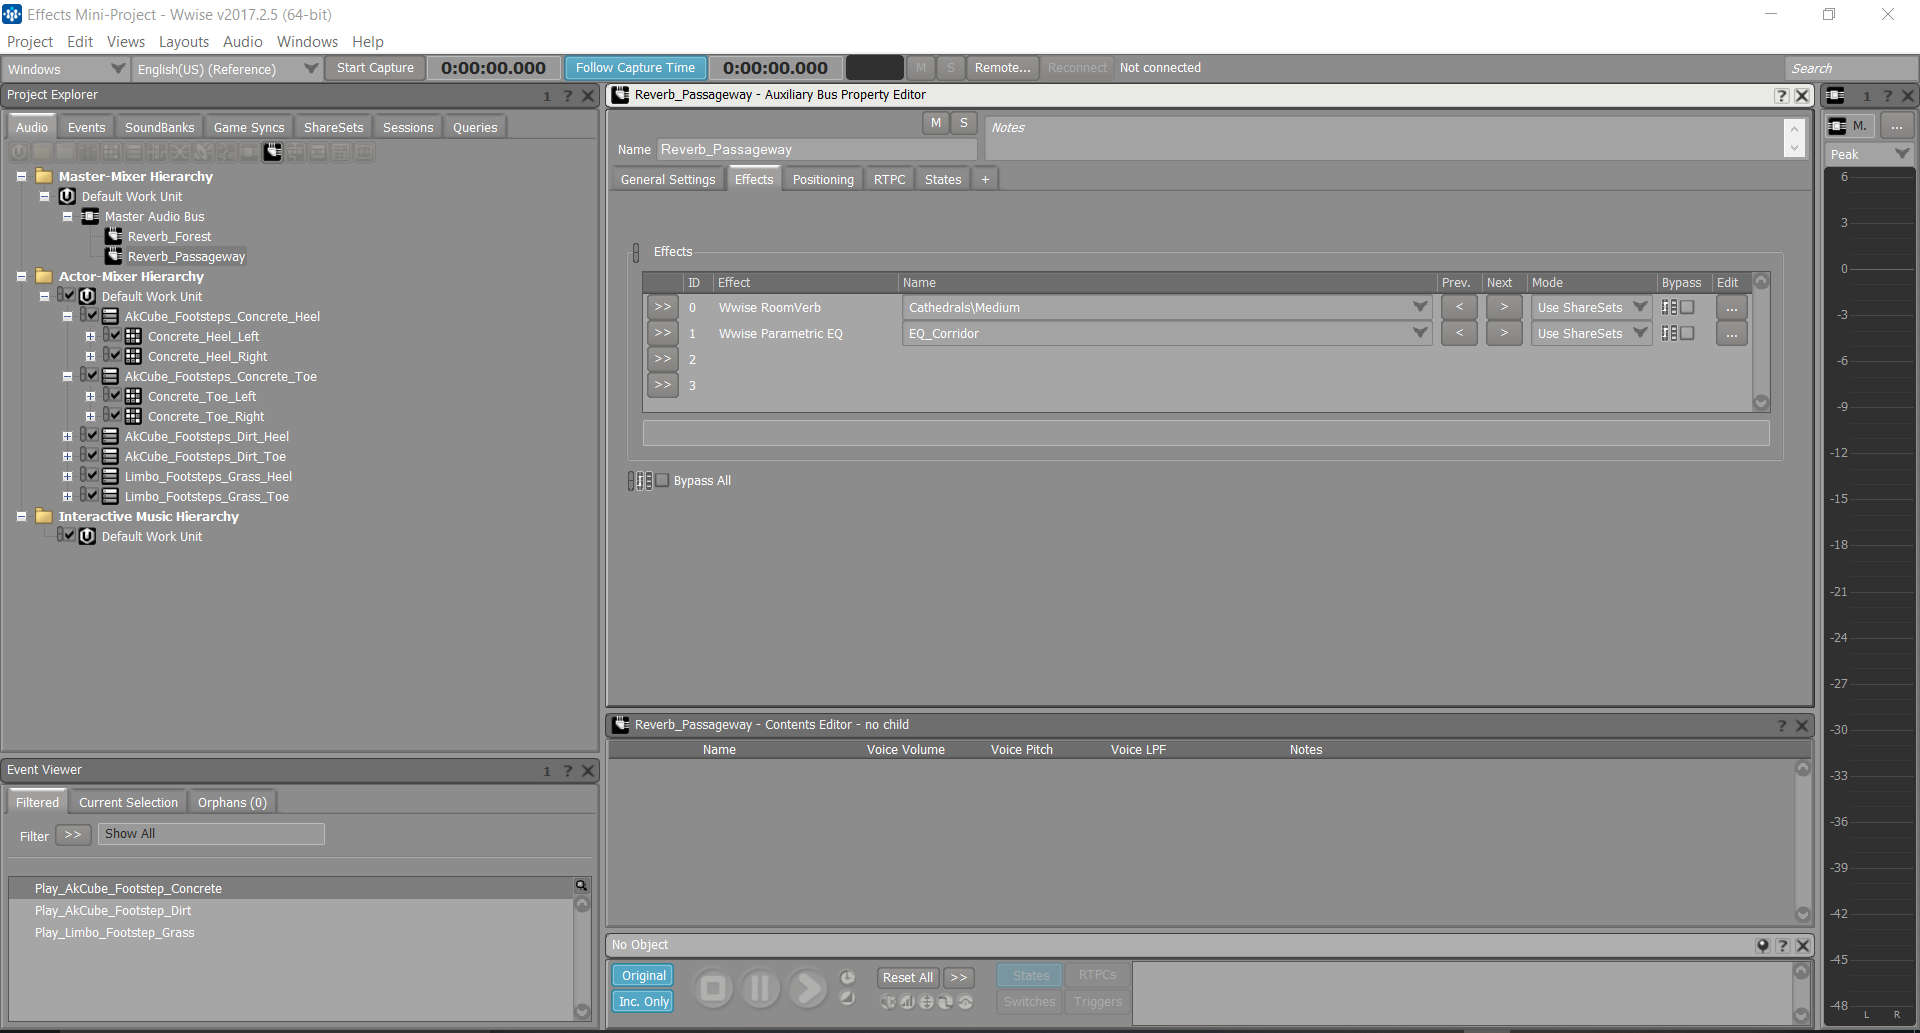Click the Play button in transport control
Screen dimensions: 1920x1033
pos(807,989)
